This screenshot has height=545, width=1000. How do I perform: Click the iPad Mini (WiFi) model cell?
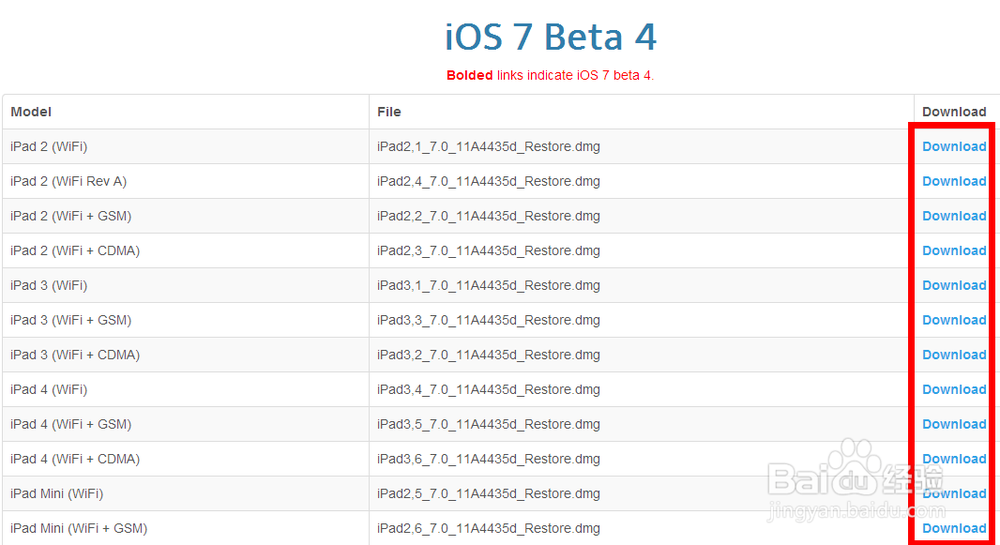click(x=57, y=493)
